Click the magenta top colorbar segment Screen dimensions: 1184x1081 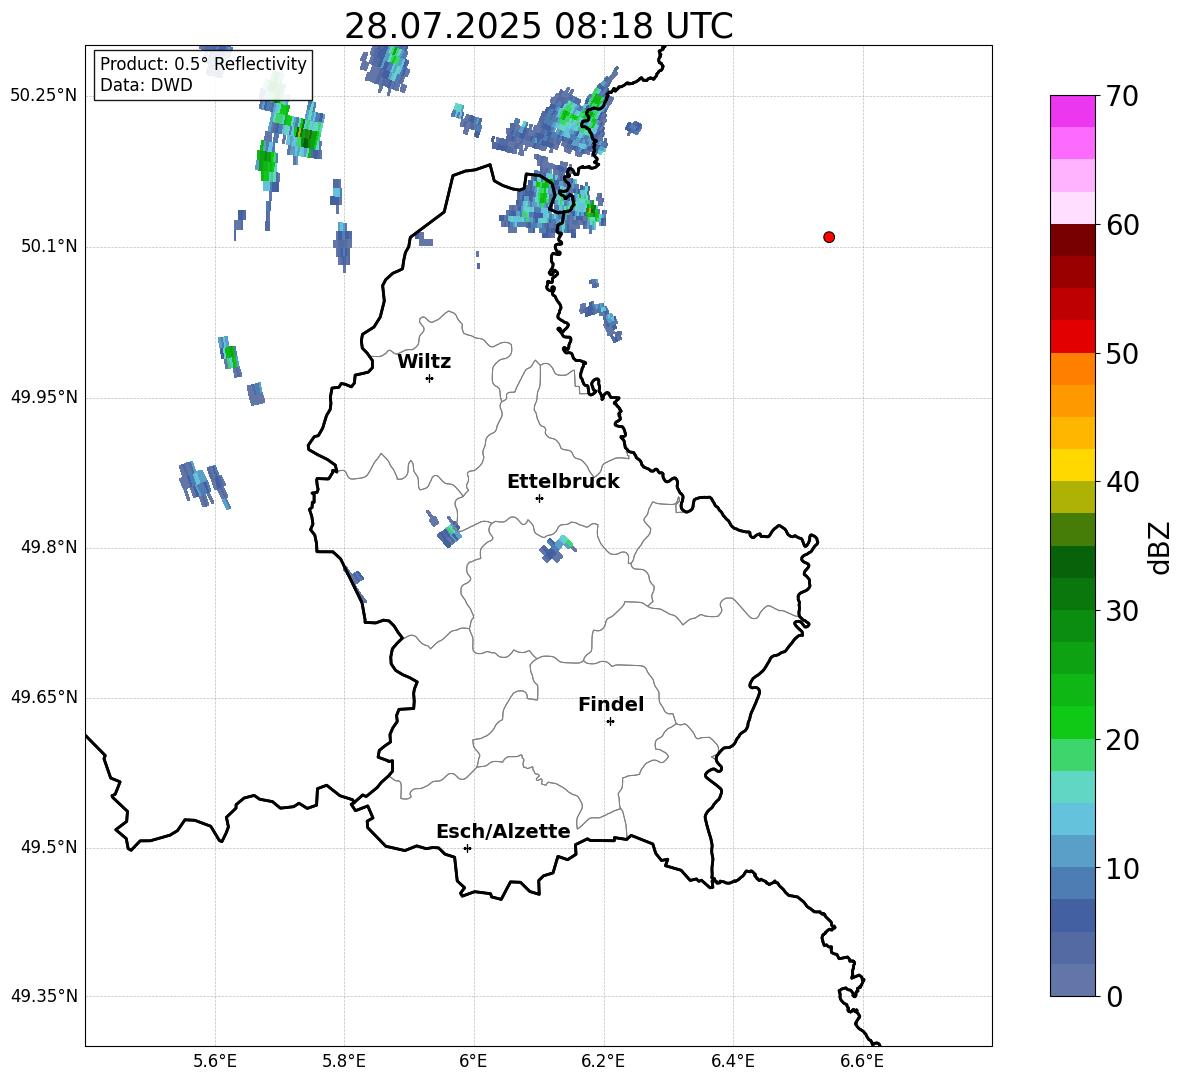(x=1073, y=111)
